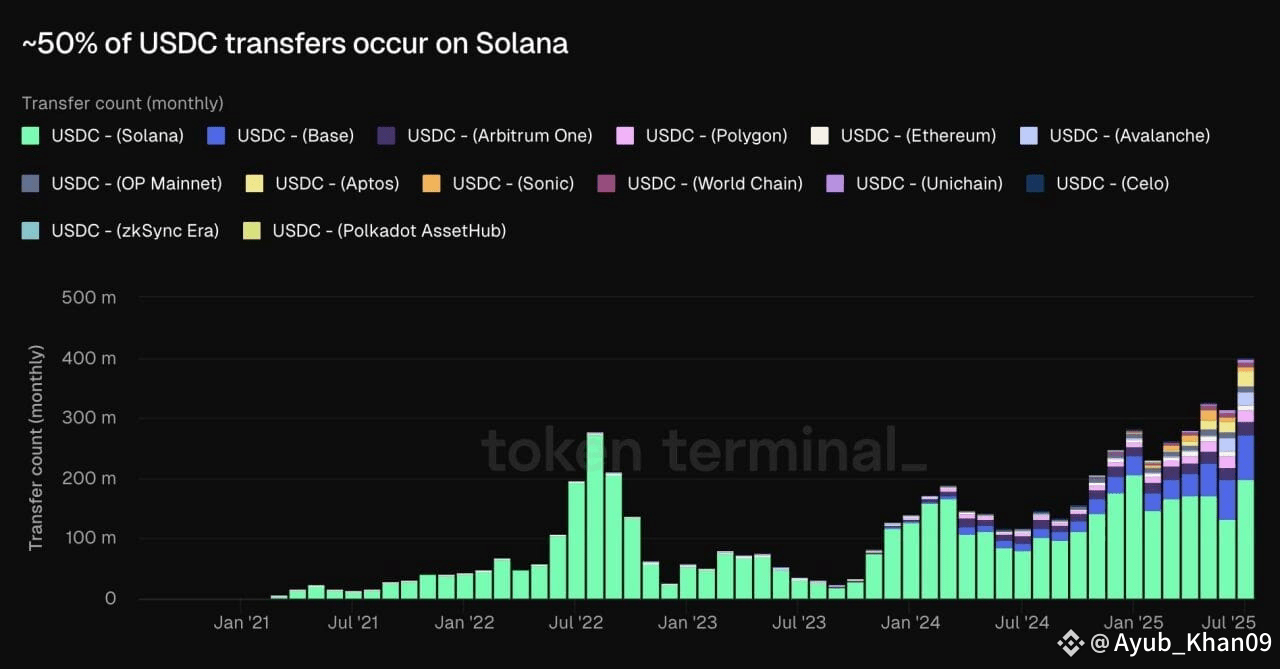Select the USDC - (Polkadot AssetHub) legend label

click(390, 231)
